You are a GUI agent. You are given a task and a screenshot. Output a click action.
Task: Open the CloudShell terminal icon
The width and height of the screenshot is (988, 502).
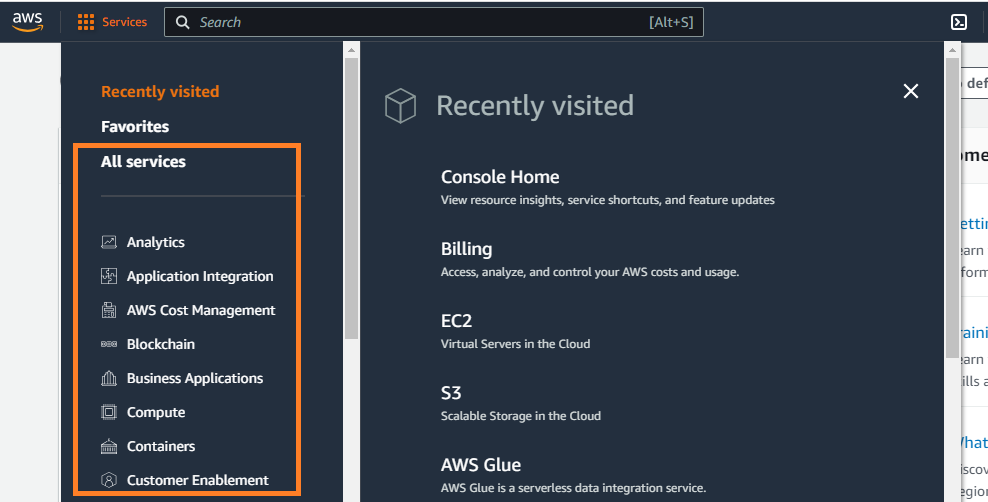pyautogui.click(x=958, y=22)
